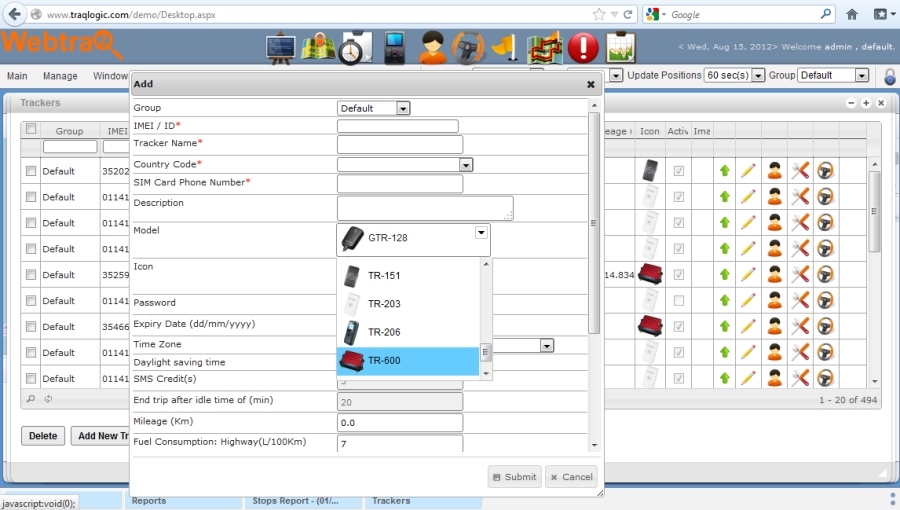Open the map location pin icon

pos(319,48)
